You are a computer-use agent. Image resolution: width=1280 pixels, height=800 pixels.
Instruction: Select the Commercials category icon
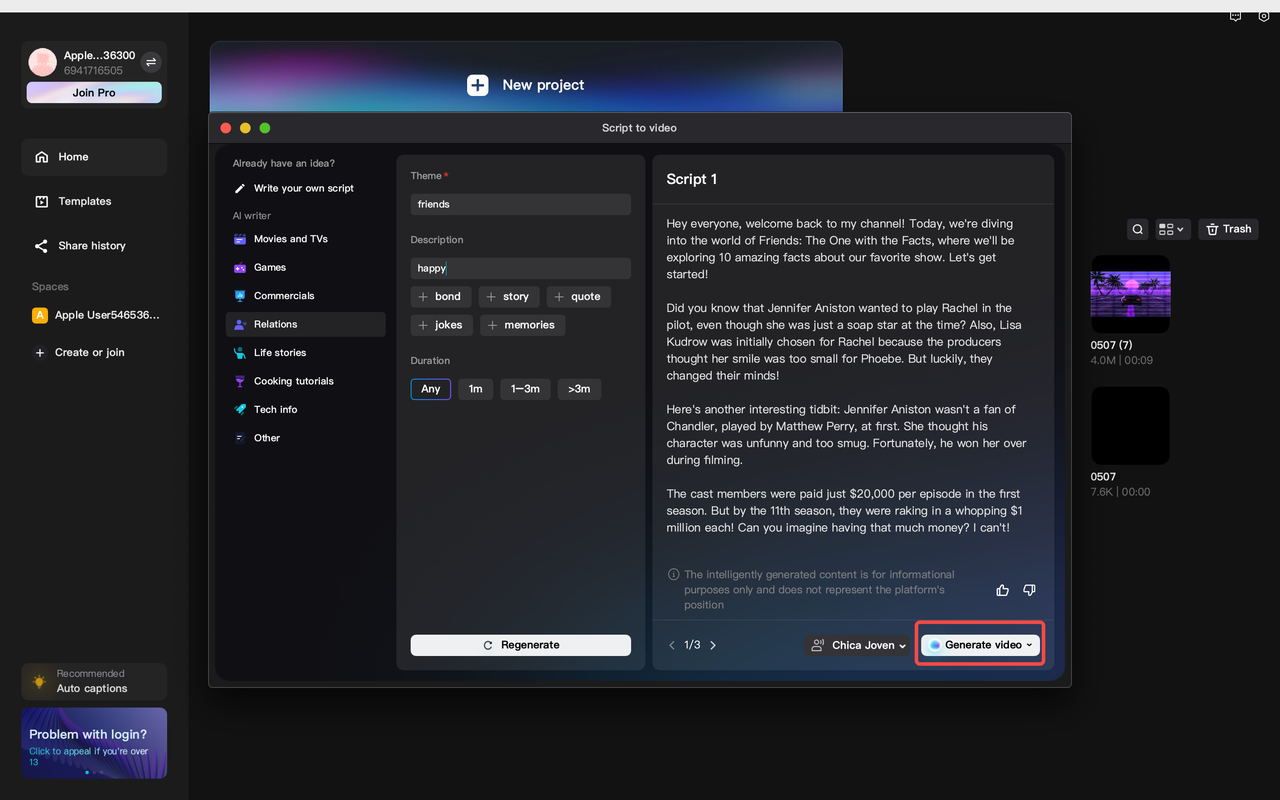coord(240,295)
